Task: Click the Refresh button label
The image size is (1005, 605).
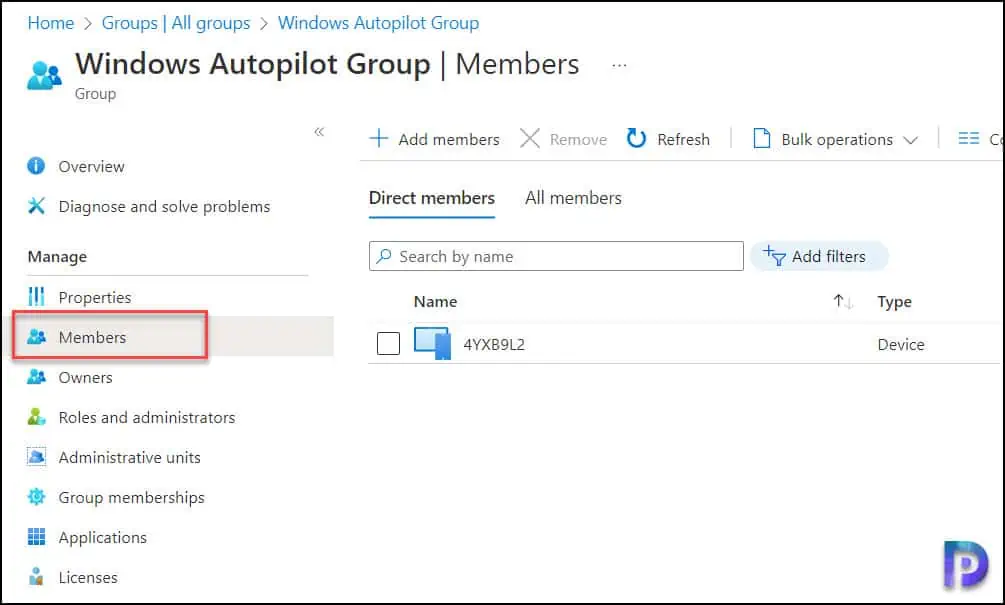Action: [683, 139]
